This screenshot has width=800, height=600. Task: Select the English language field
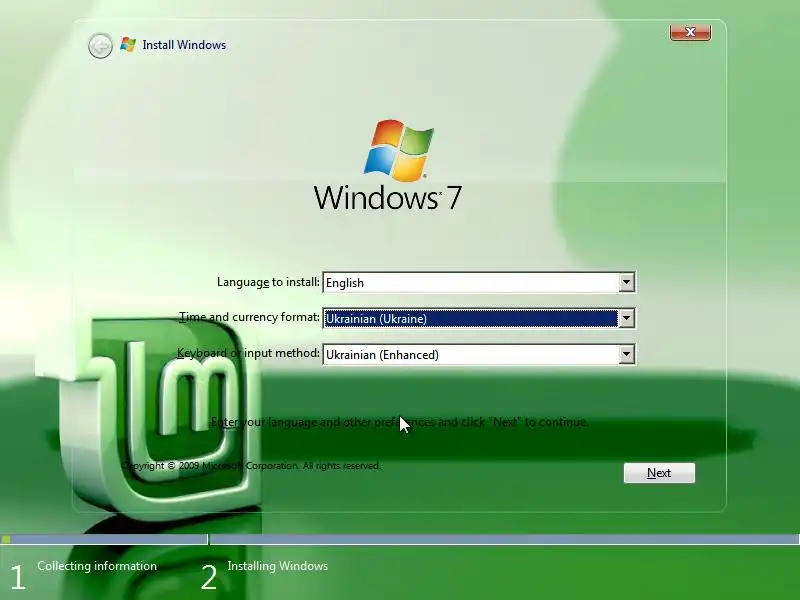point(479,282)
